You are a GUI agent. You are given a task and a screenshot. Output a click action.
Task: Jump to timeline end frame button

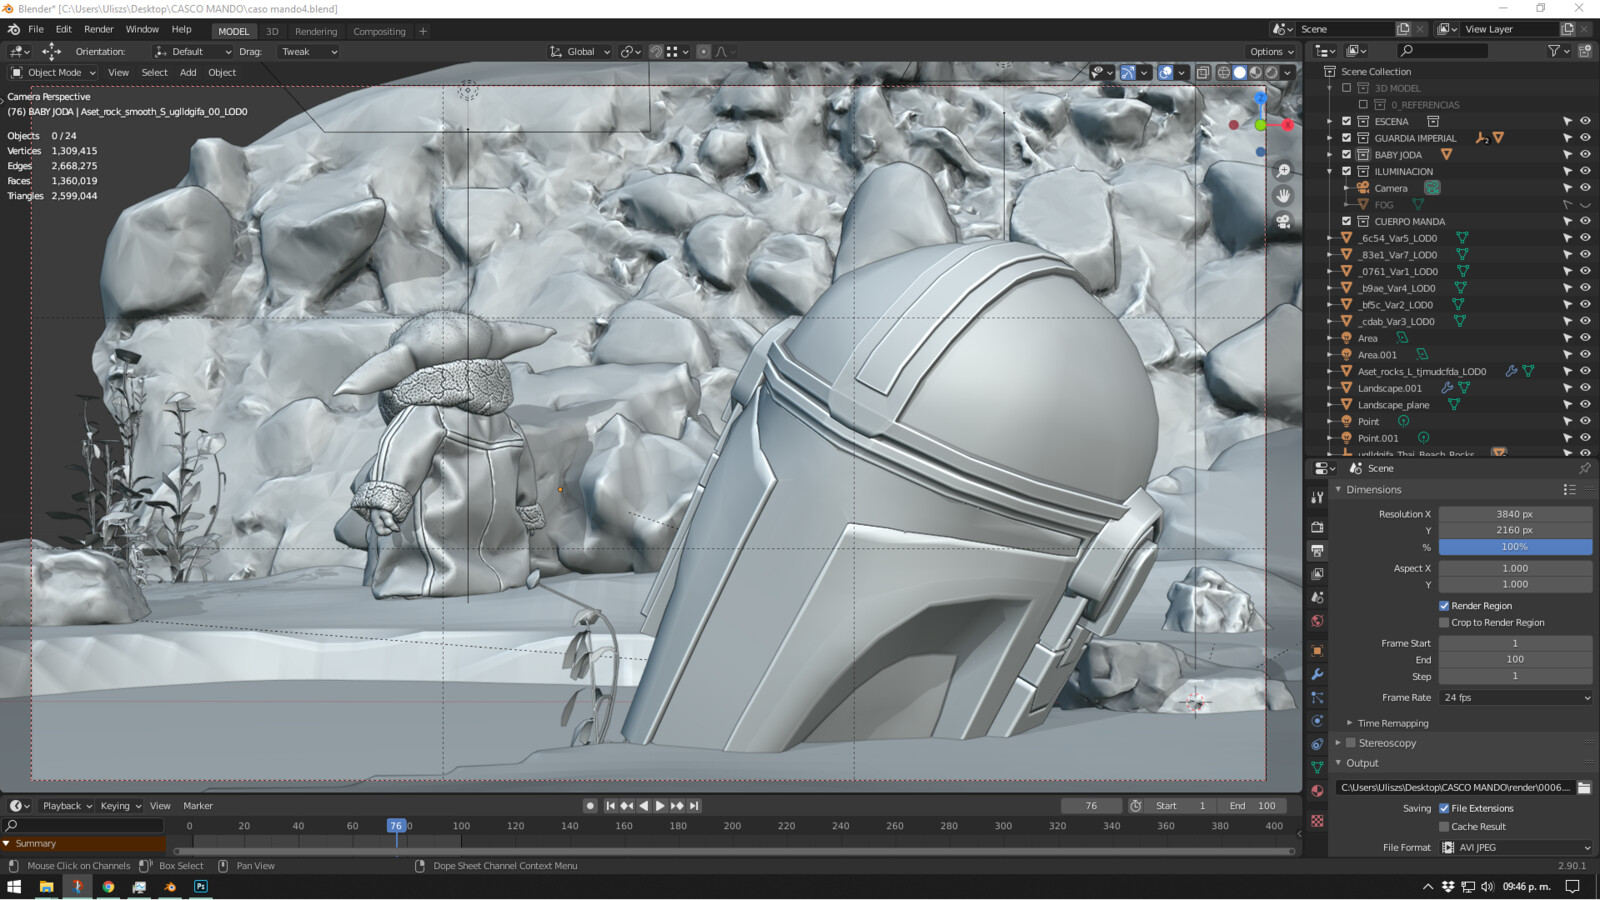694,806
